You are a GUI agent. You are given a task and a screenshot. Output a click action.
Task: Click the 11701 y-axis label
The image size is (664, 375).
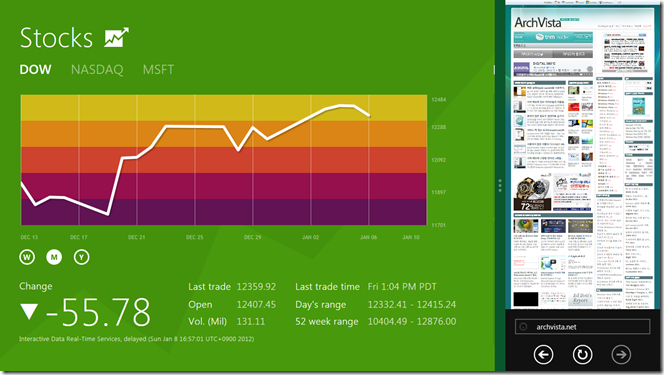tap(439, 225)
